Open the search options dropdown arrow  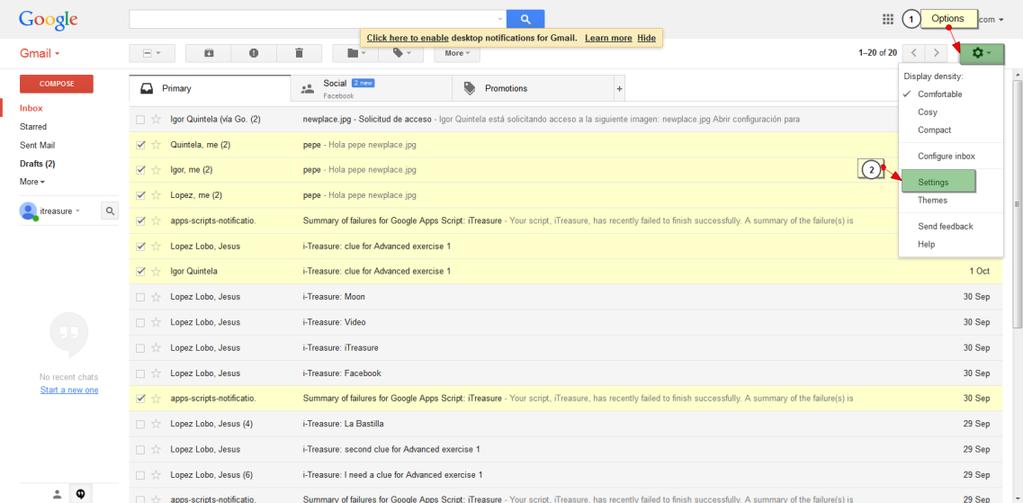coord(500,20)
